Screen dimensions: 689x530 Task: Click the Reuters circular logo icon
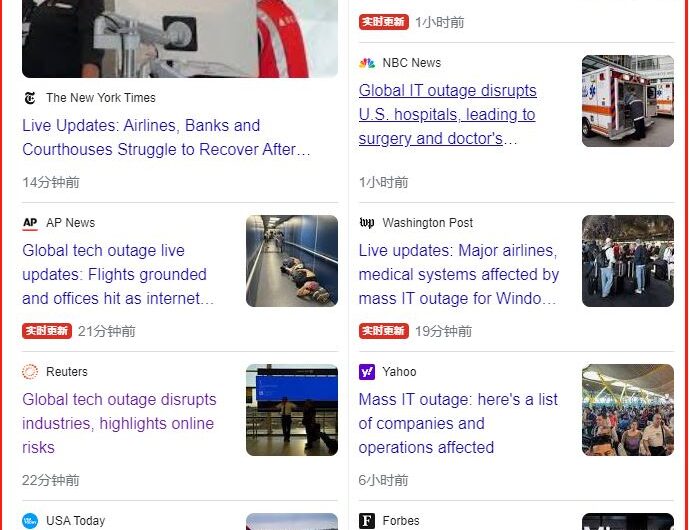pos(30,372)
